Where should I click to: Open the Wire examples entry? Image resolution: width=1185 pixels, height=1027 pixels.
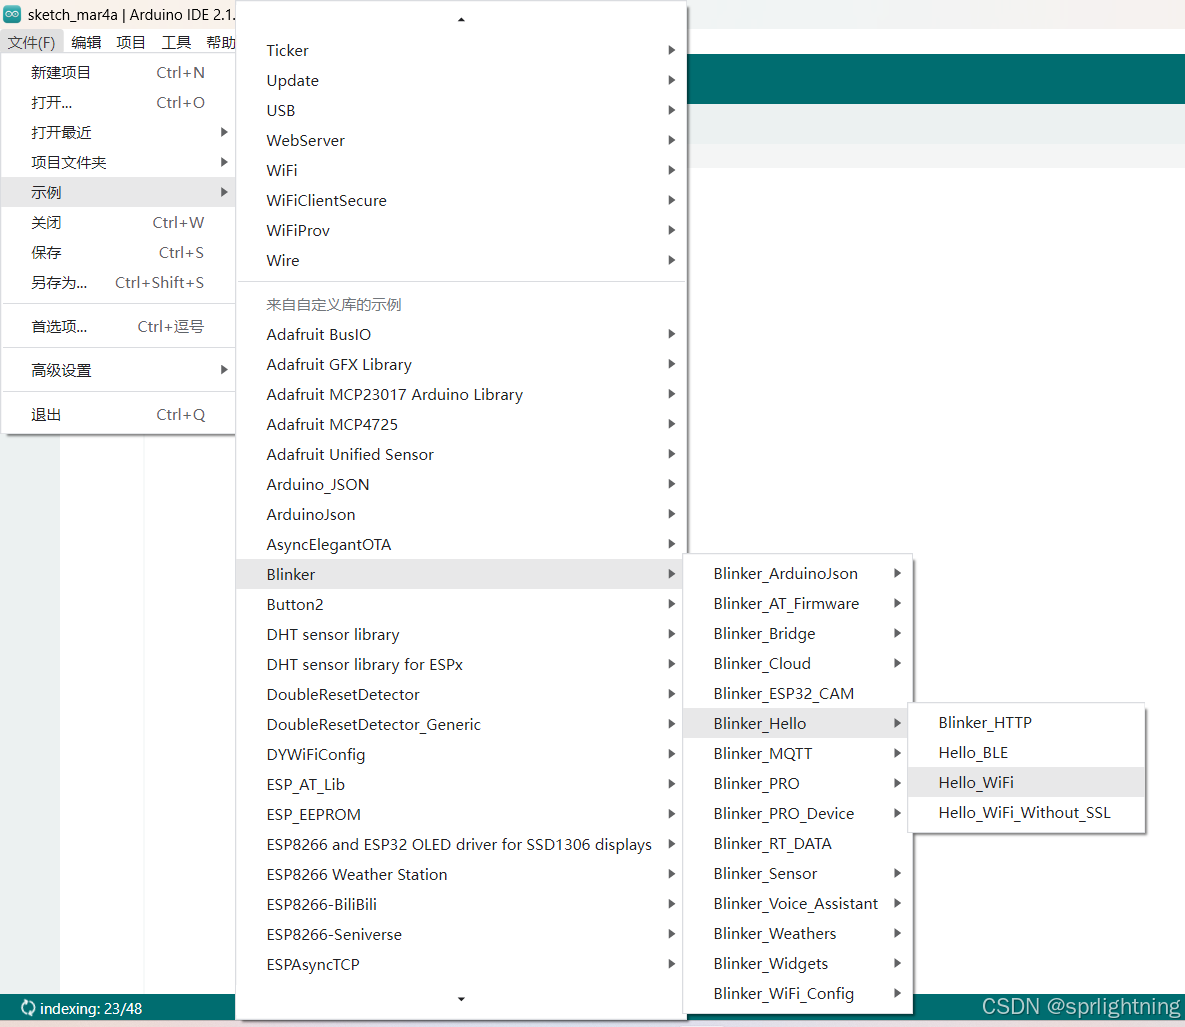click(x=461, y=261)
